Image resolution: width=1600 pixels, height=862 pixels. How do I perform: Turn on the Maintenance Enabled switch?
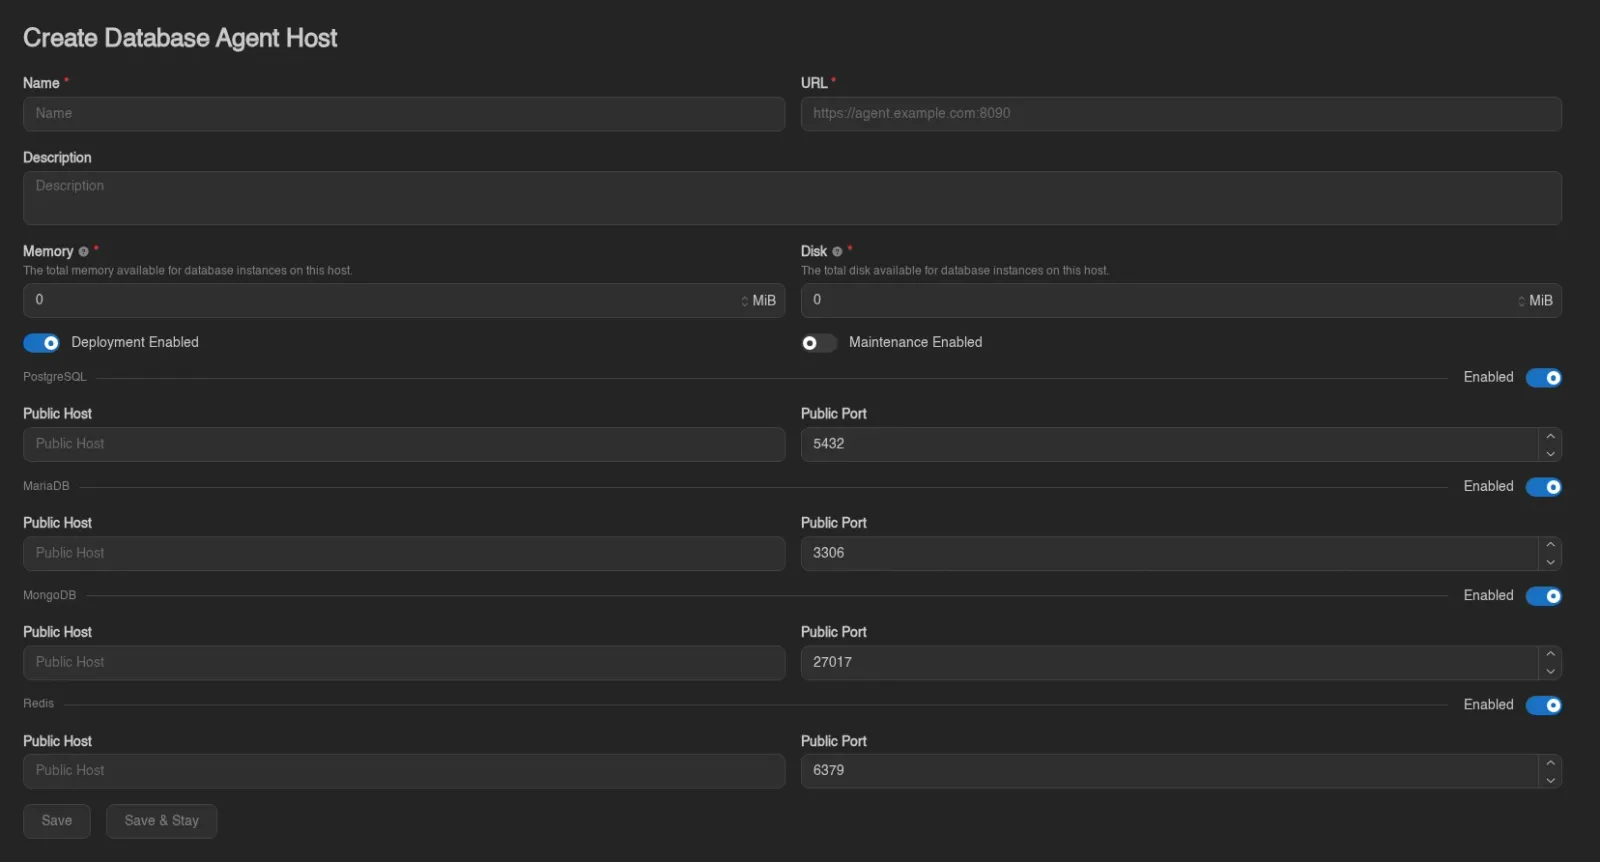pyautogui.click(x=819, y=343)
